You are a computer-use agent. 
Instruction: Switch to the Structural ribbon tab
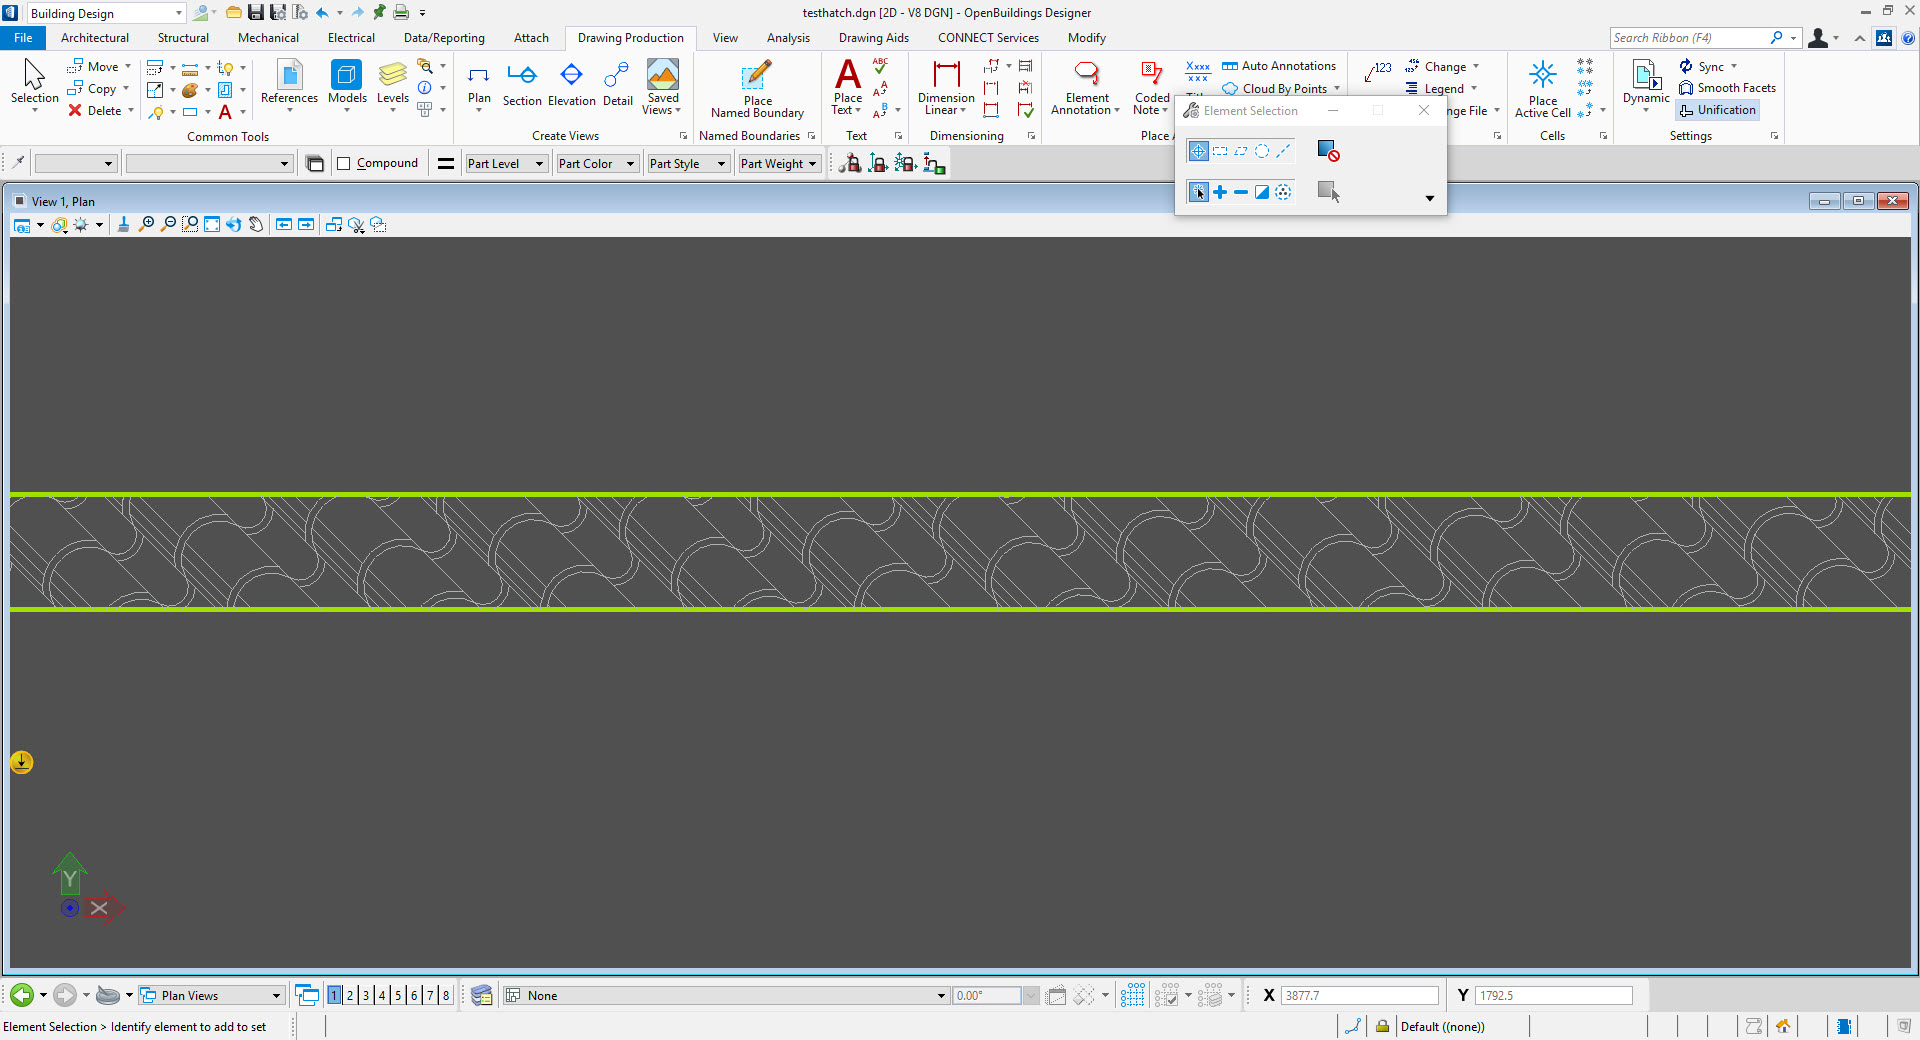(183, 38)
